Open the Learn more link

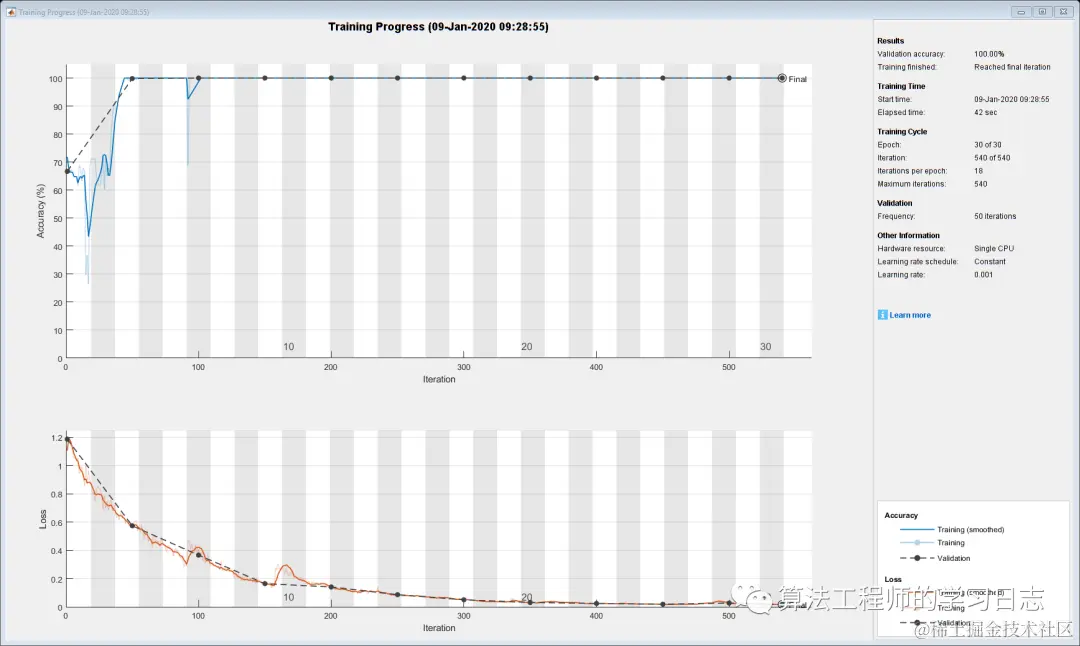(910, 315)
